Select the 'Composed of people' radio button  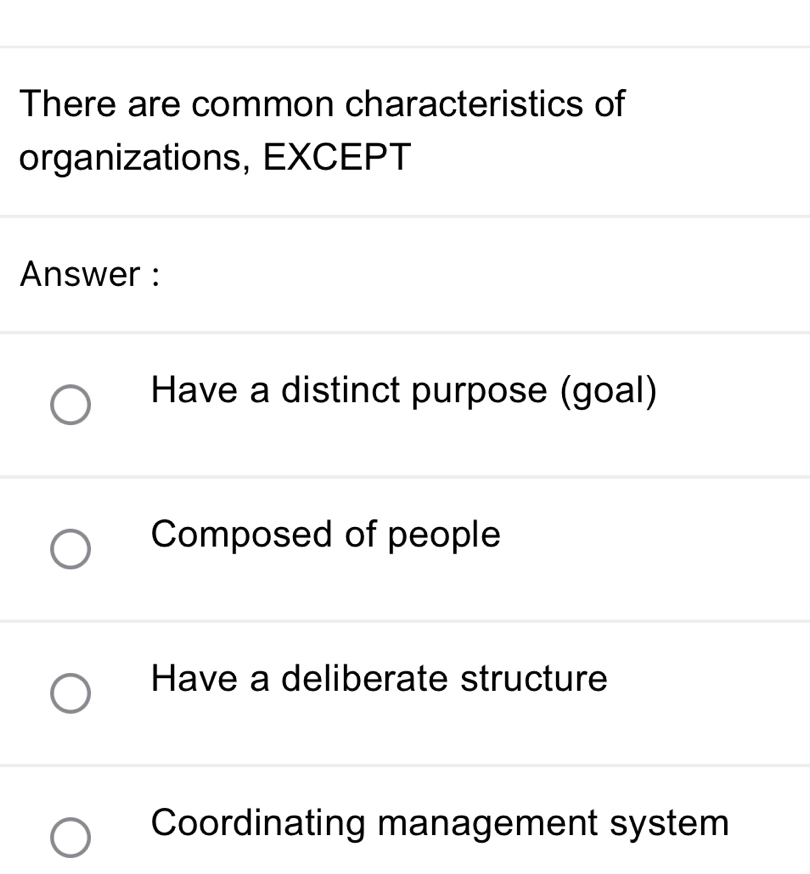click(x=71, y=549)
